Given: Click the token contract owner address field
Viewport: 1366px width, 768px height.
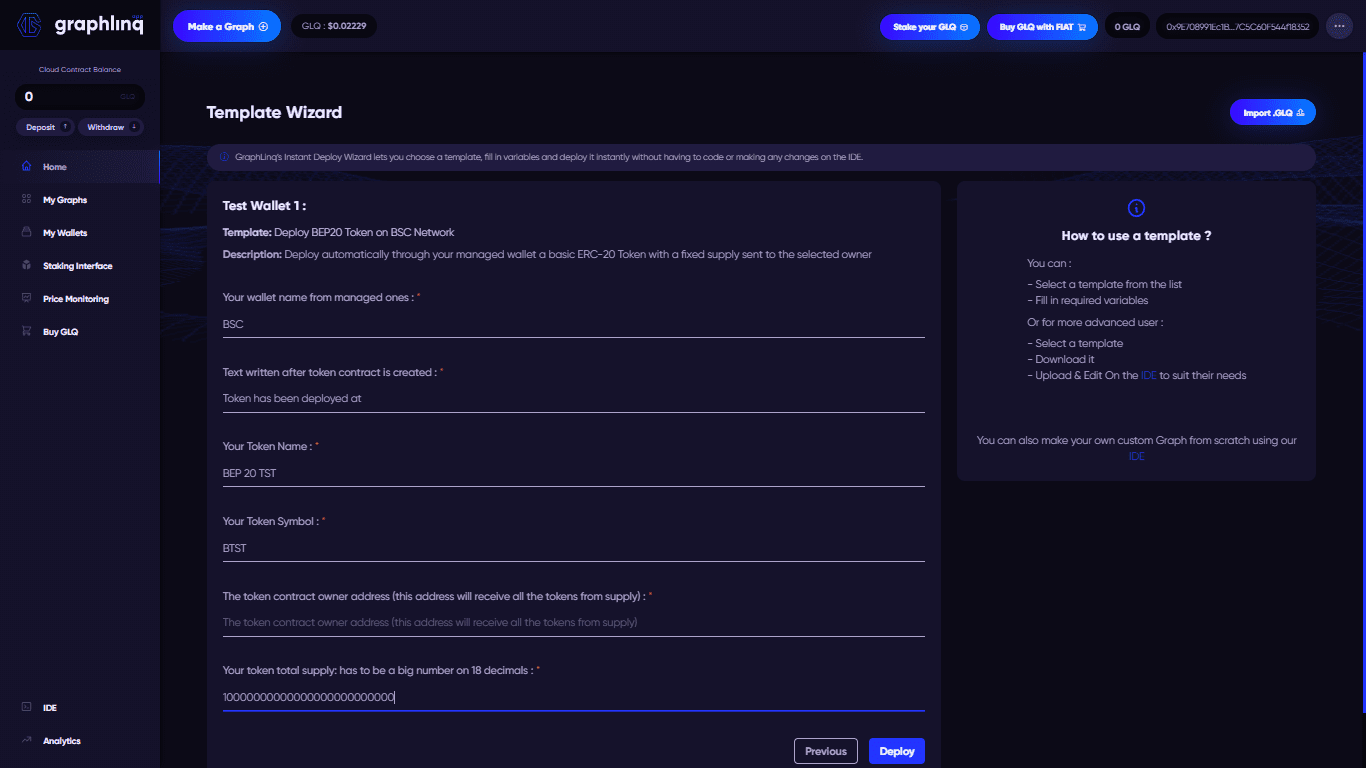Looking at the screenshot, I should pyautogui.click(x=572, y=622).
